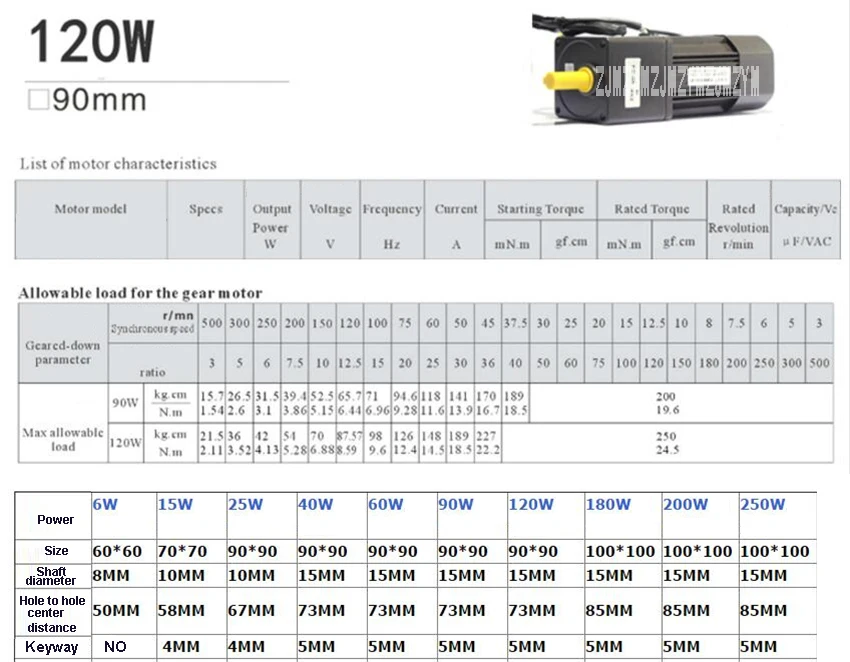
Task: Select the 25W power column header
Action: click(x=245, y=504)
